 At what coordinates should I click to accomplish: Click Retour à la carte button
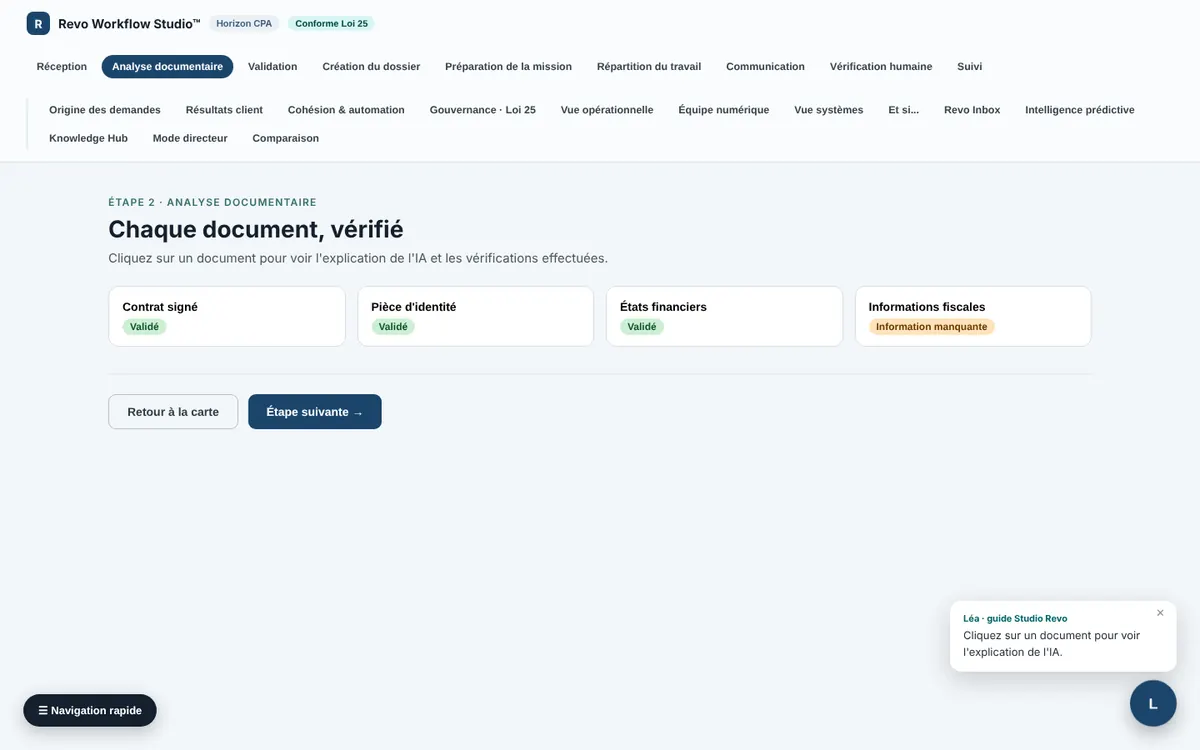(x=173, y=412)
